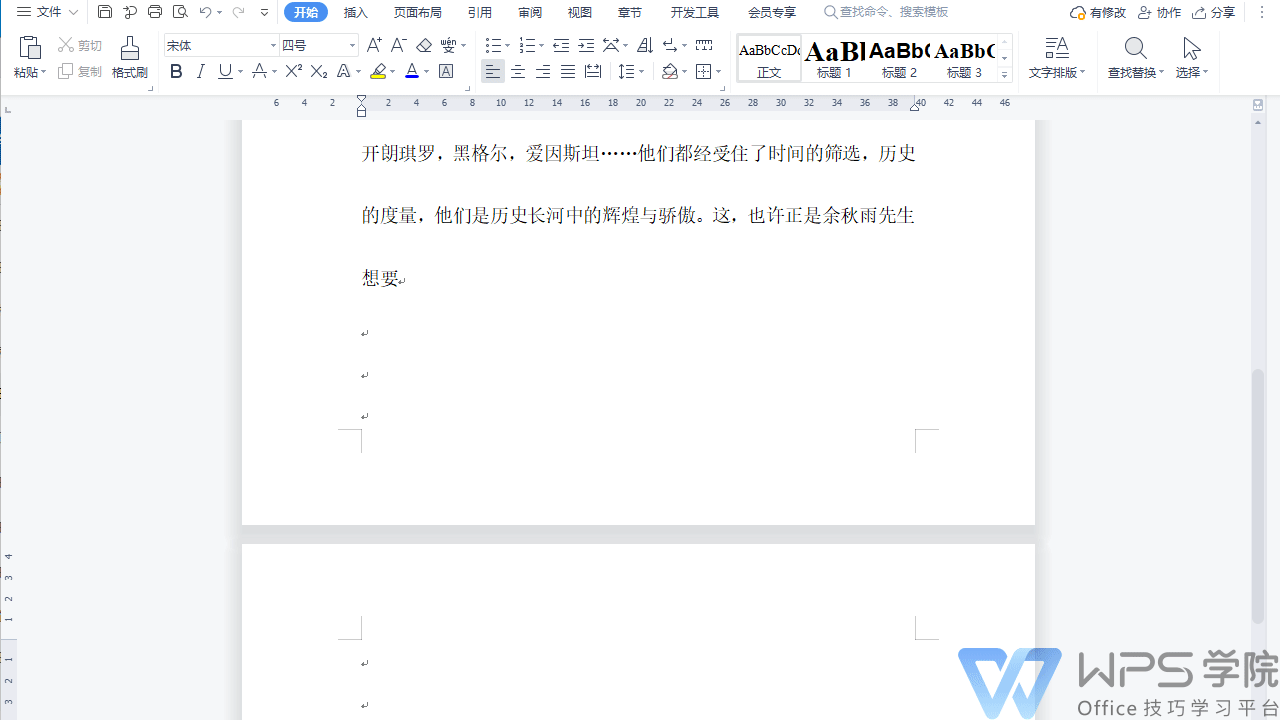Open the font size dropdown showing 四号

[351, 45]
